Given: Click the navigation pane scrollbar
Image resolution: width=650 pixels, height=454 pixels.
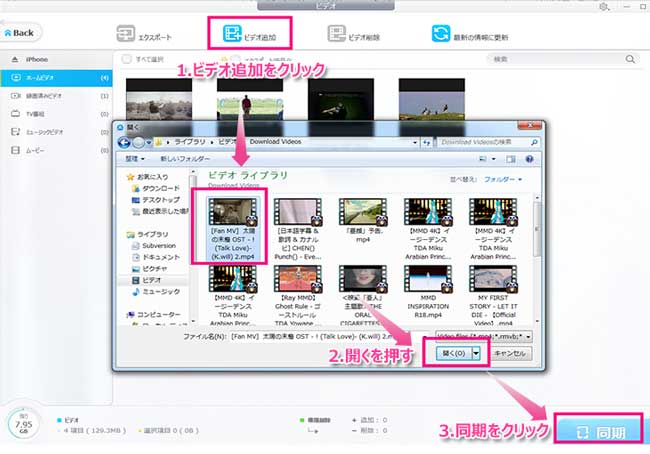Looking at the screenshot, I should coord(192,246).
